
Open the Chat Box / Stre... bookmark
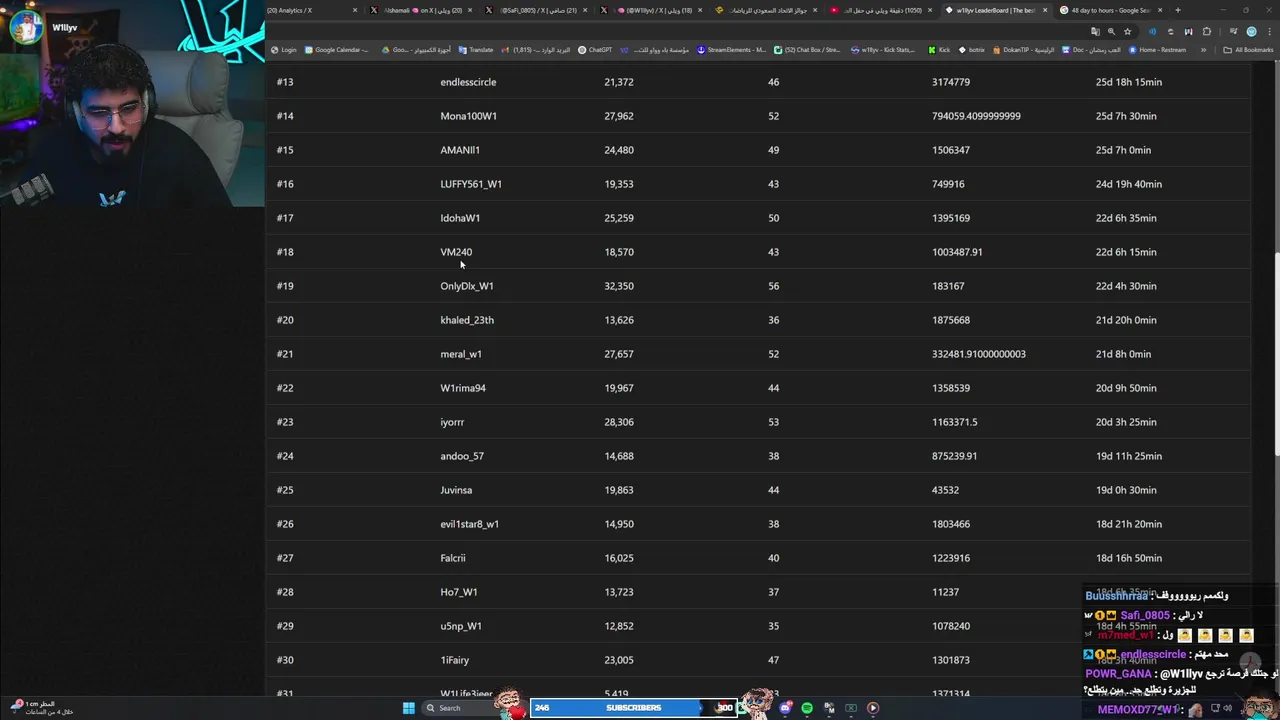coord(808,50)
